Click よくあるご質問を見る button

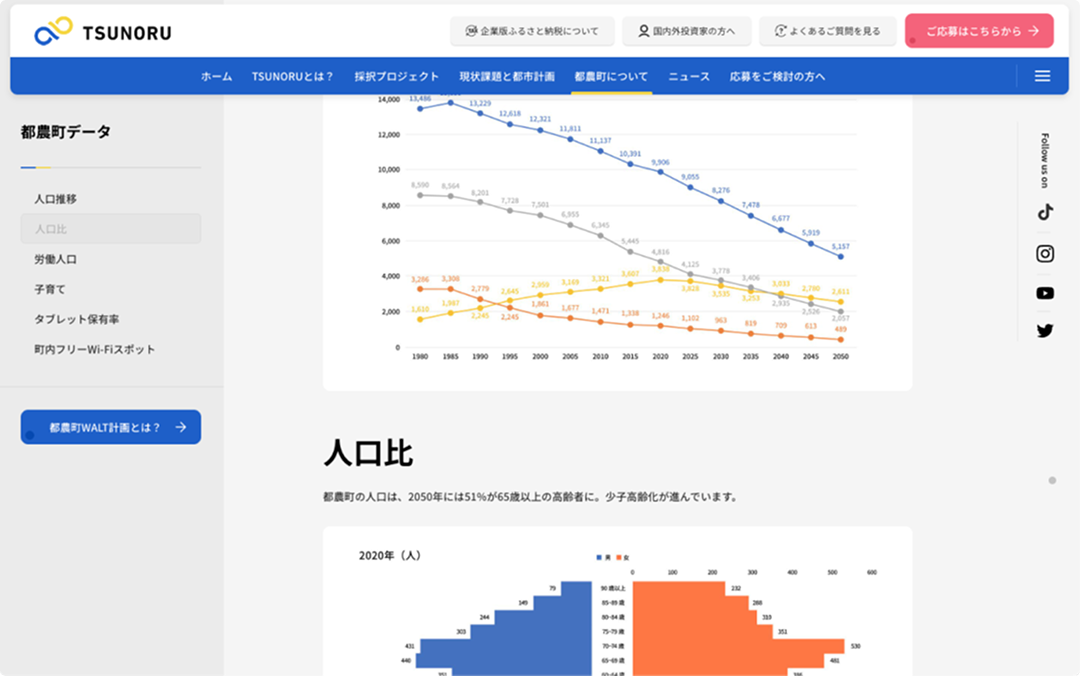(x=827, y=31)
